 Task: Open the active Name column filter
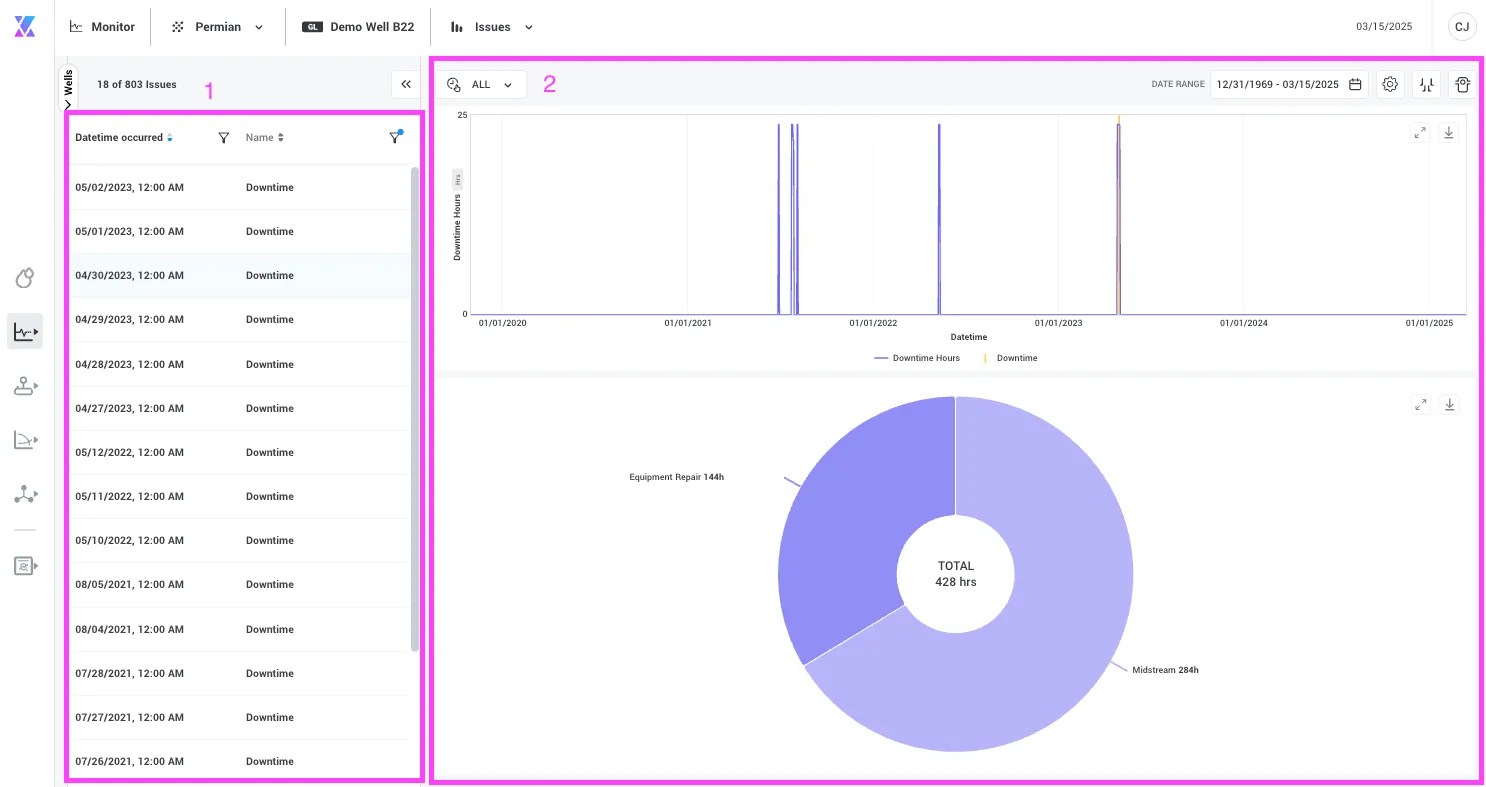tap(395, 138)
